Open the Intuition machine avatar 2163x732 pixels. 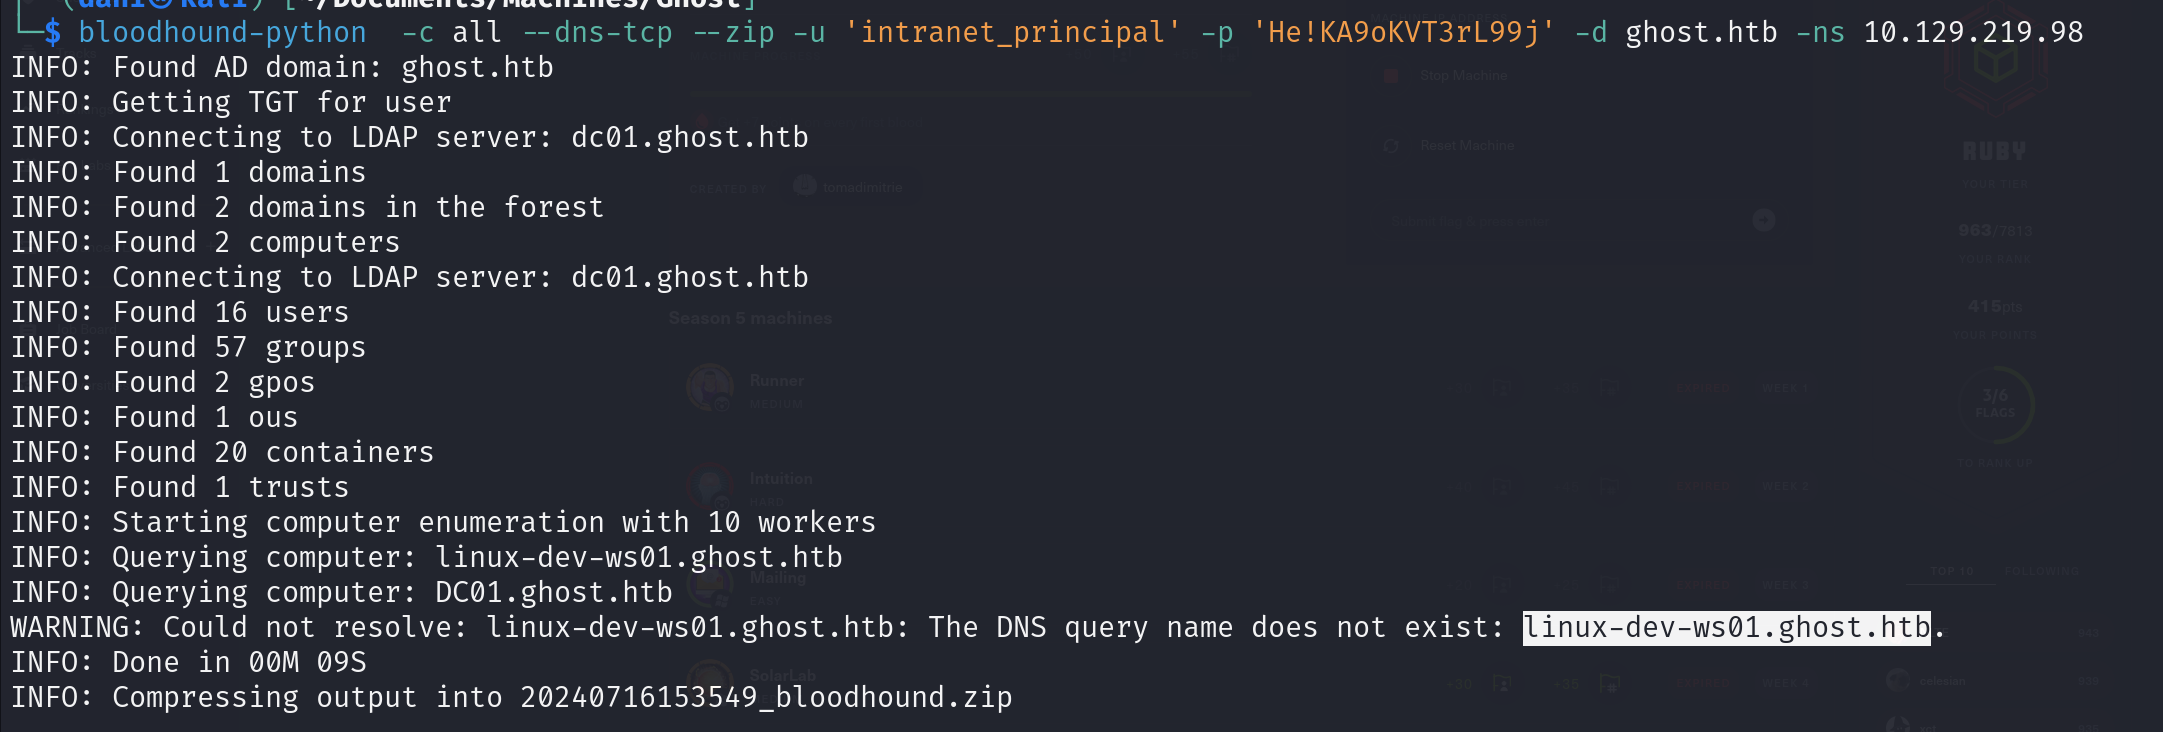711,485
